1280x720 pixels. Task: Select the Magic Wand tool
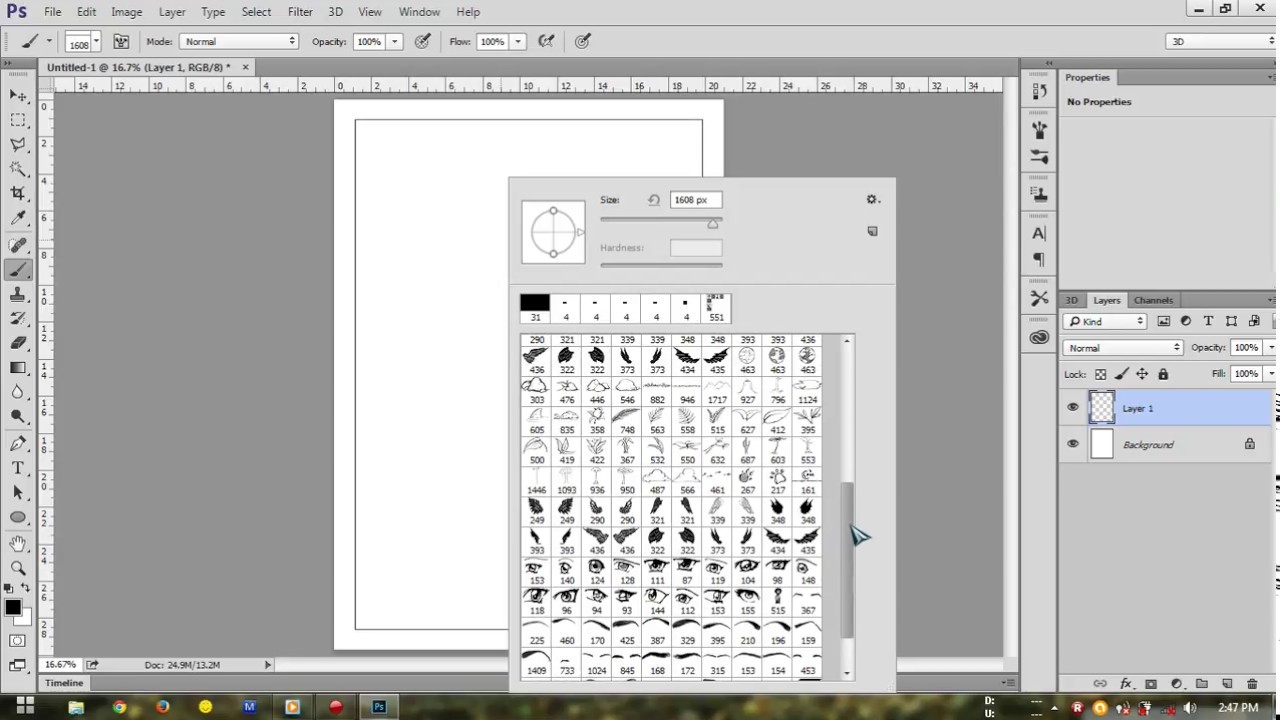pos(18,169)
